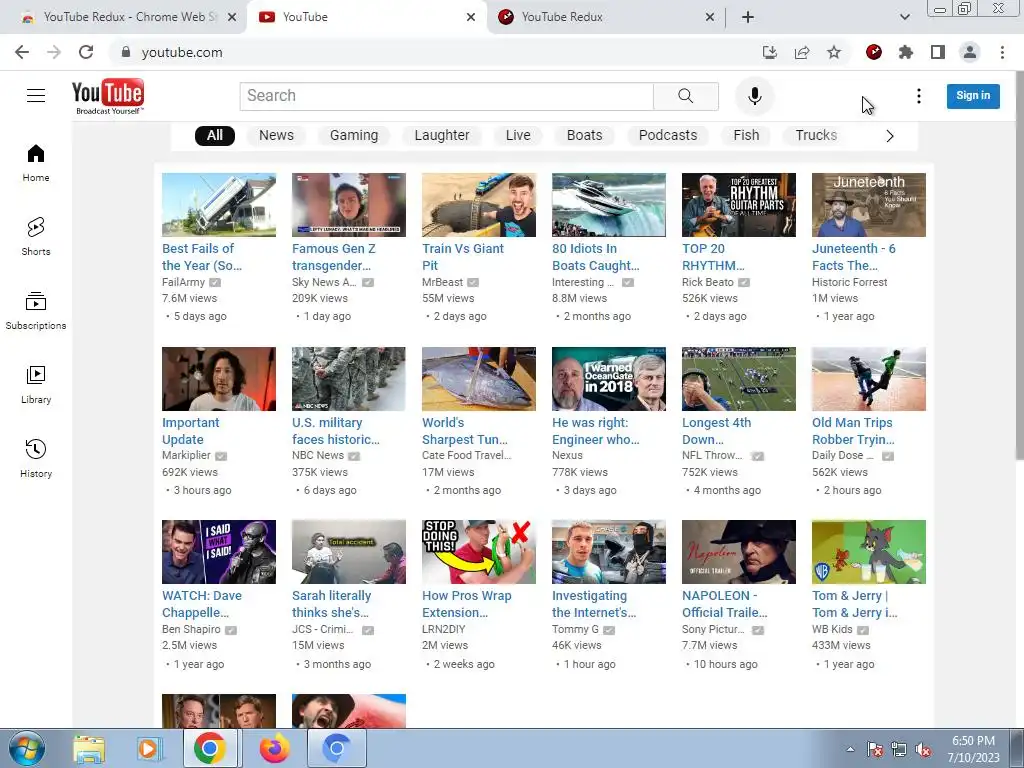
Task: Open the hamburger guide menu
Action: pos(36,95)
